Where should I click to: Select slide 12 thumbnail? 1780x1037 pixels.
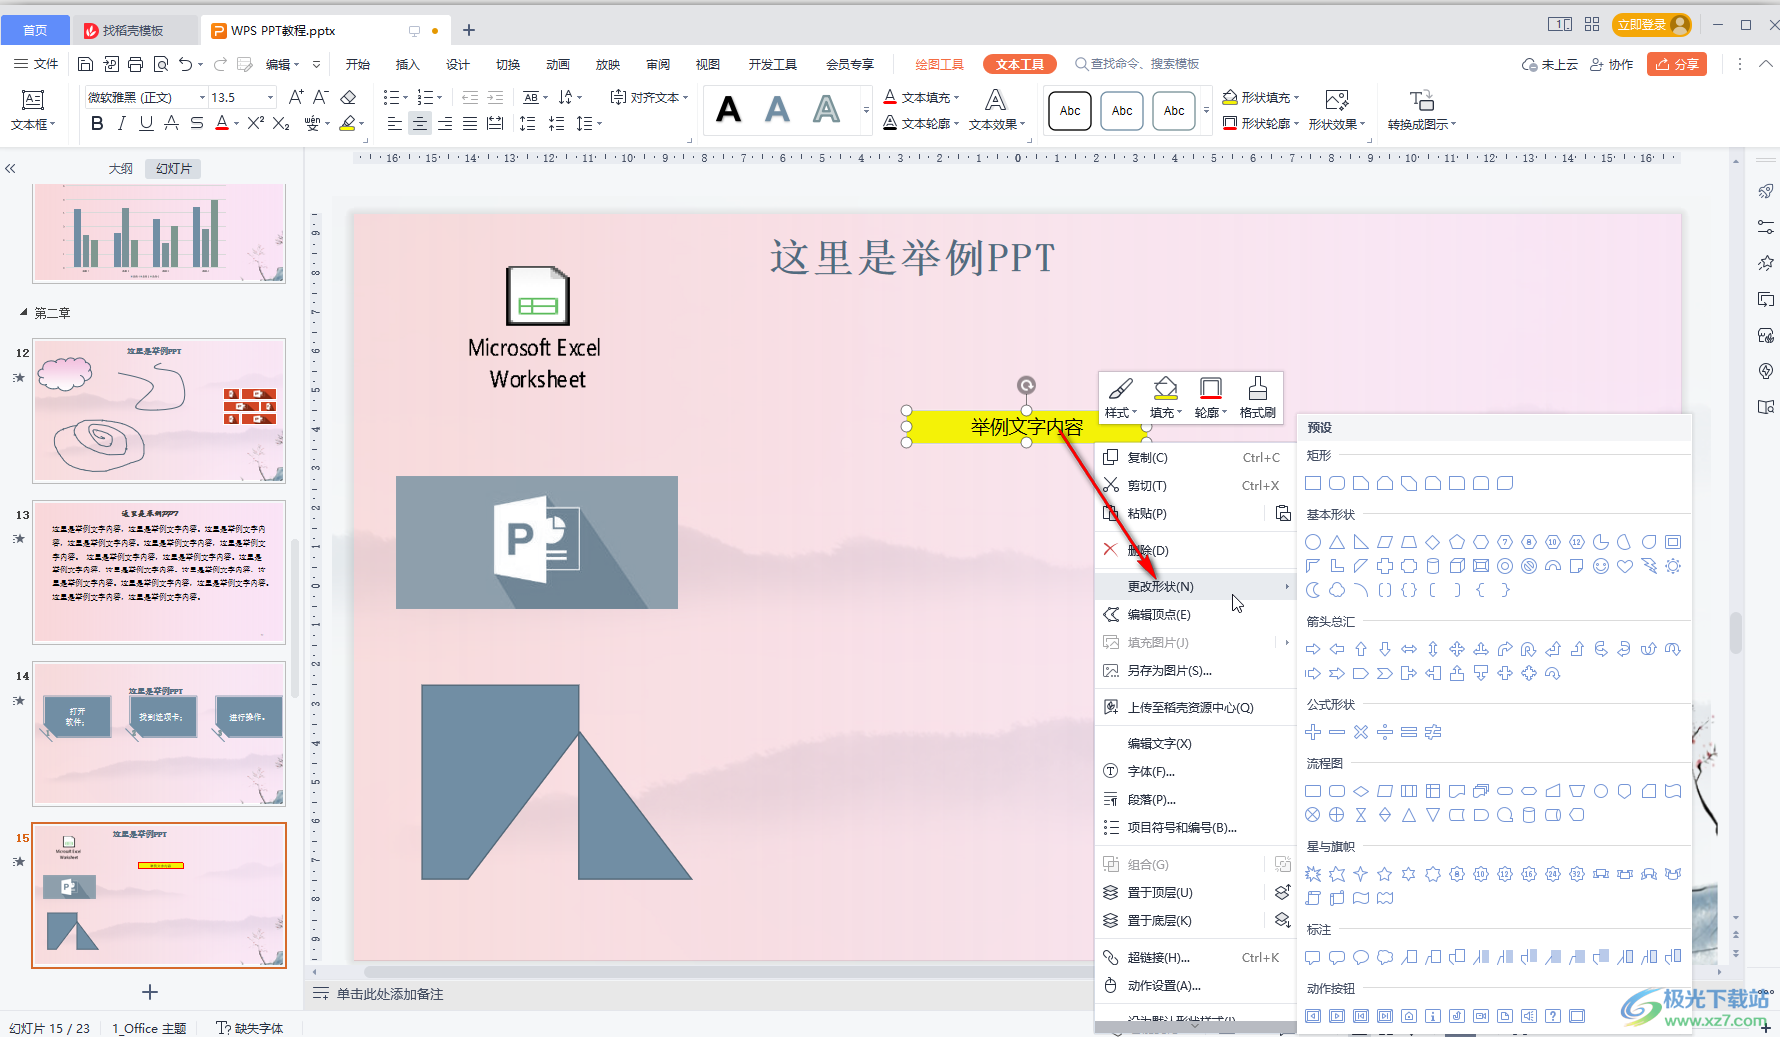159,410
